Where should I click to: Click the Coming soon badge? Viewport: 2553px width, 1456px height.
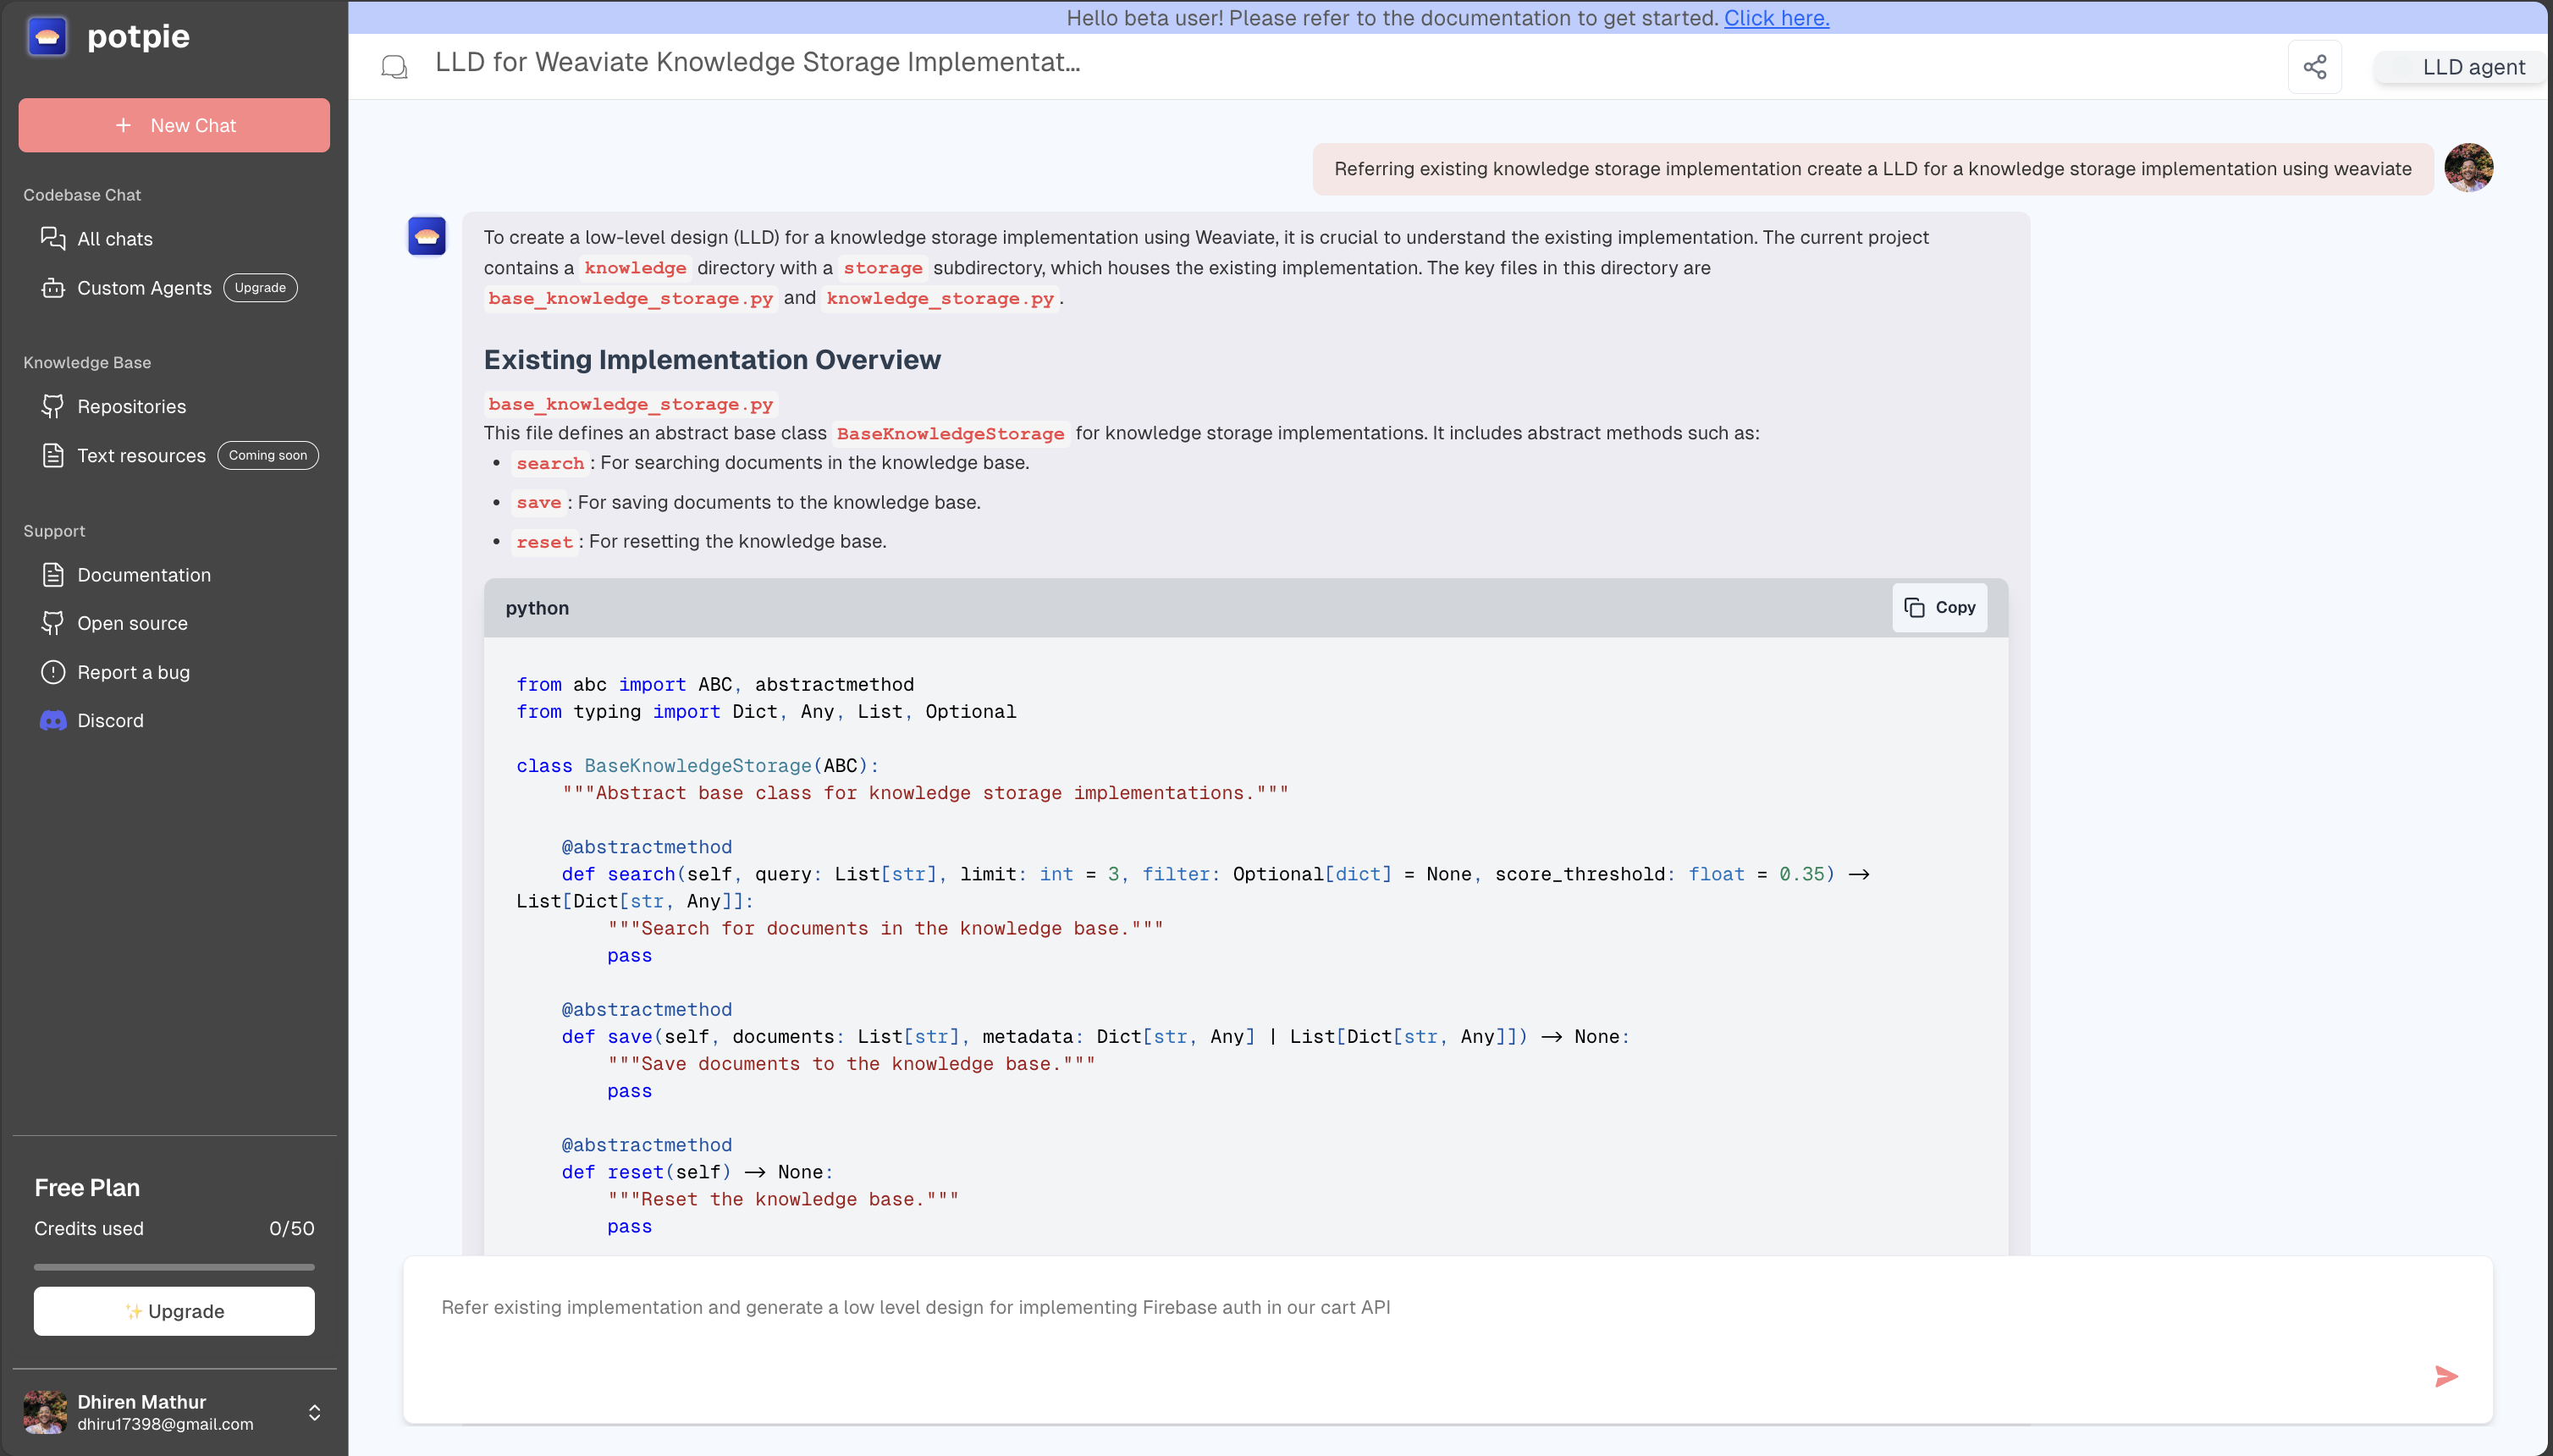(268, 455)
